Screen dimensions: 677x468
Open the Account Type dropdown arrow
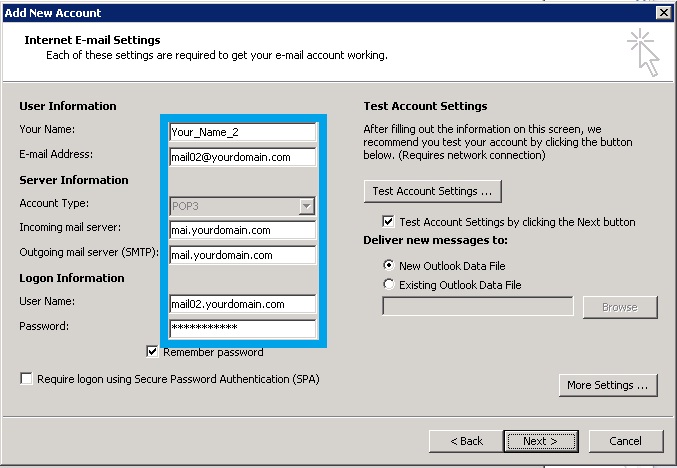point(306,206)
